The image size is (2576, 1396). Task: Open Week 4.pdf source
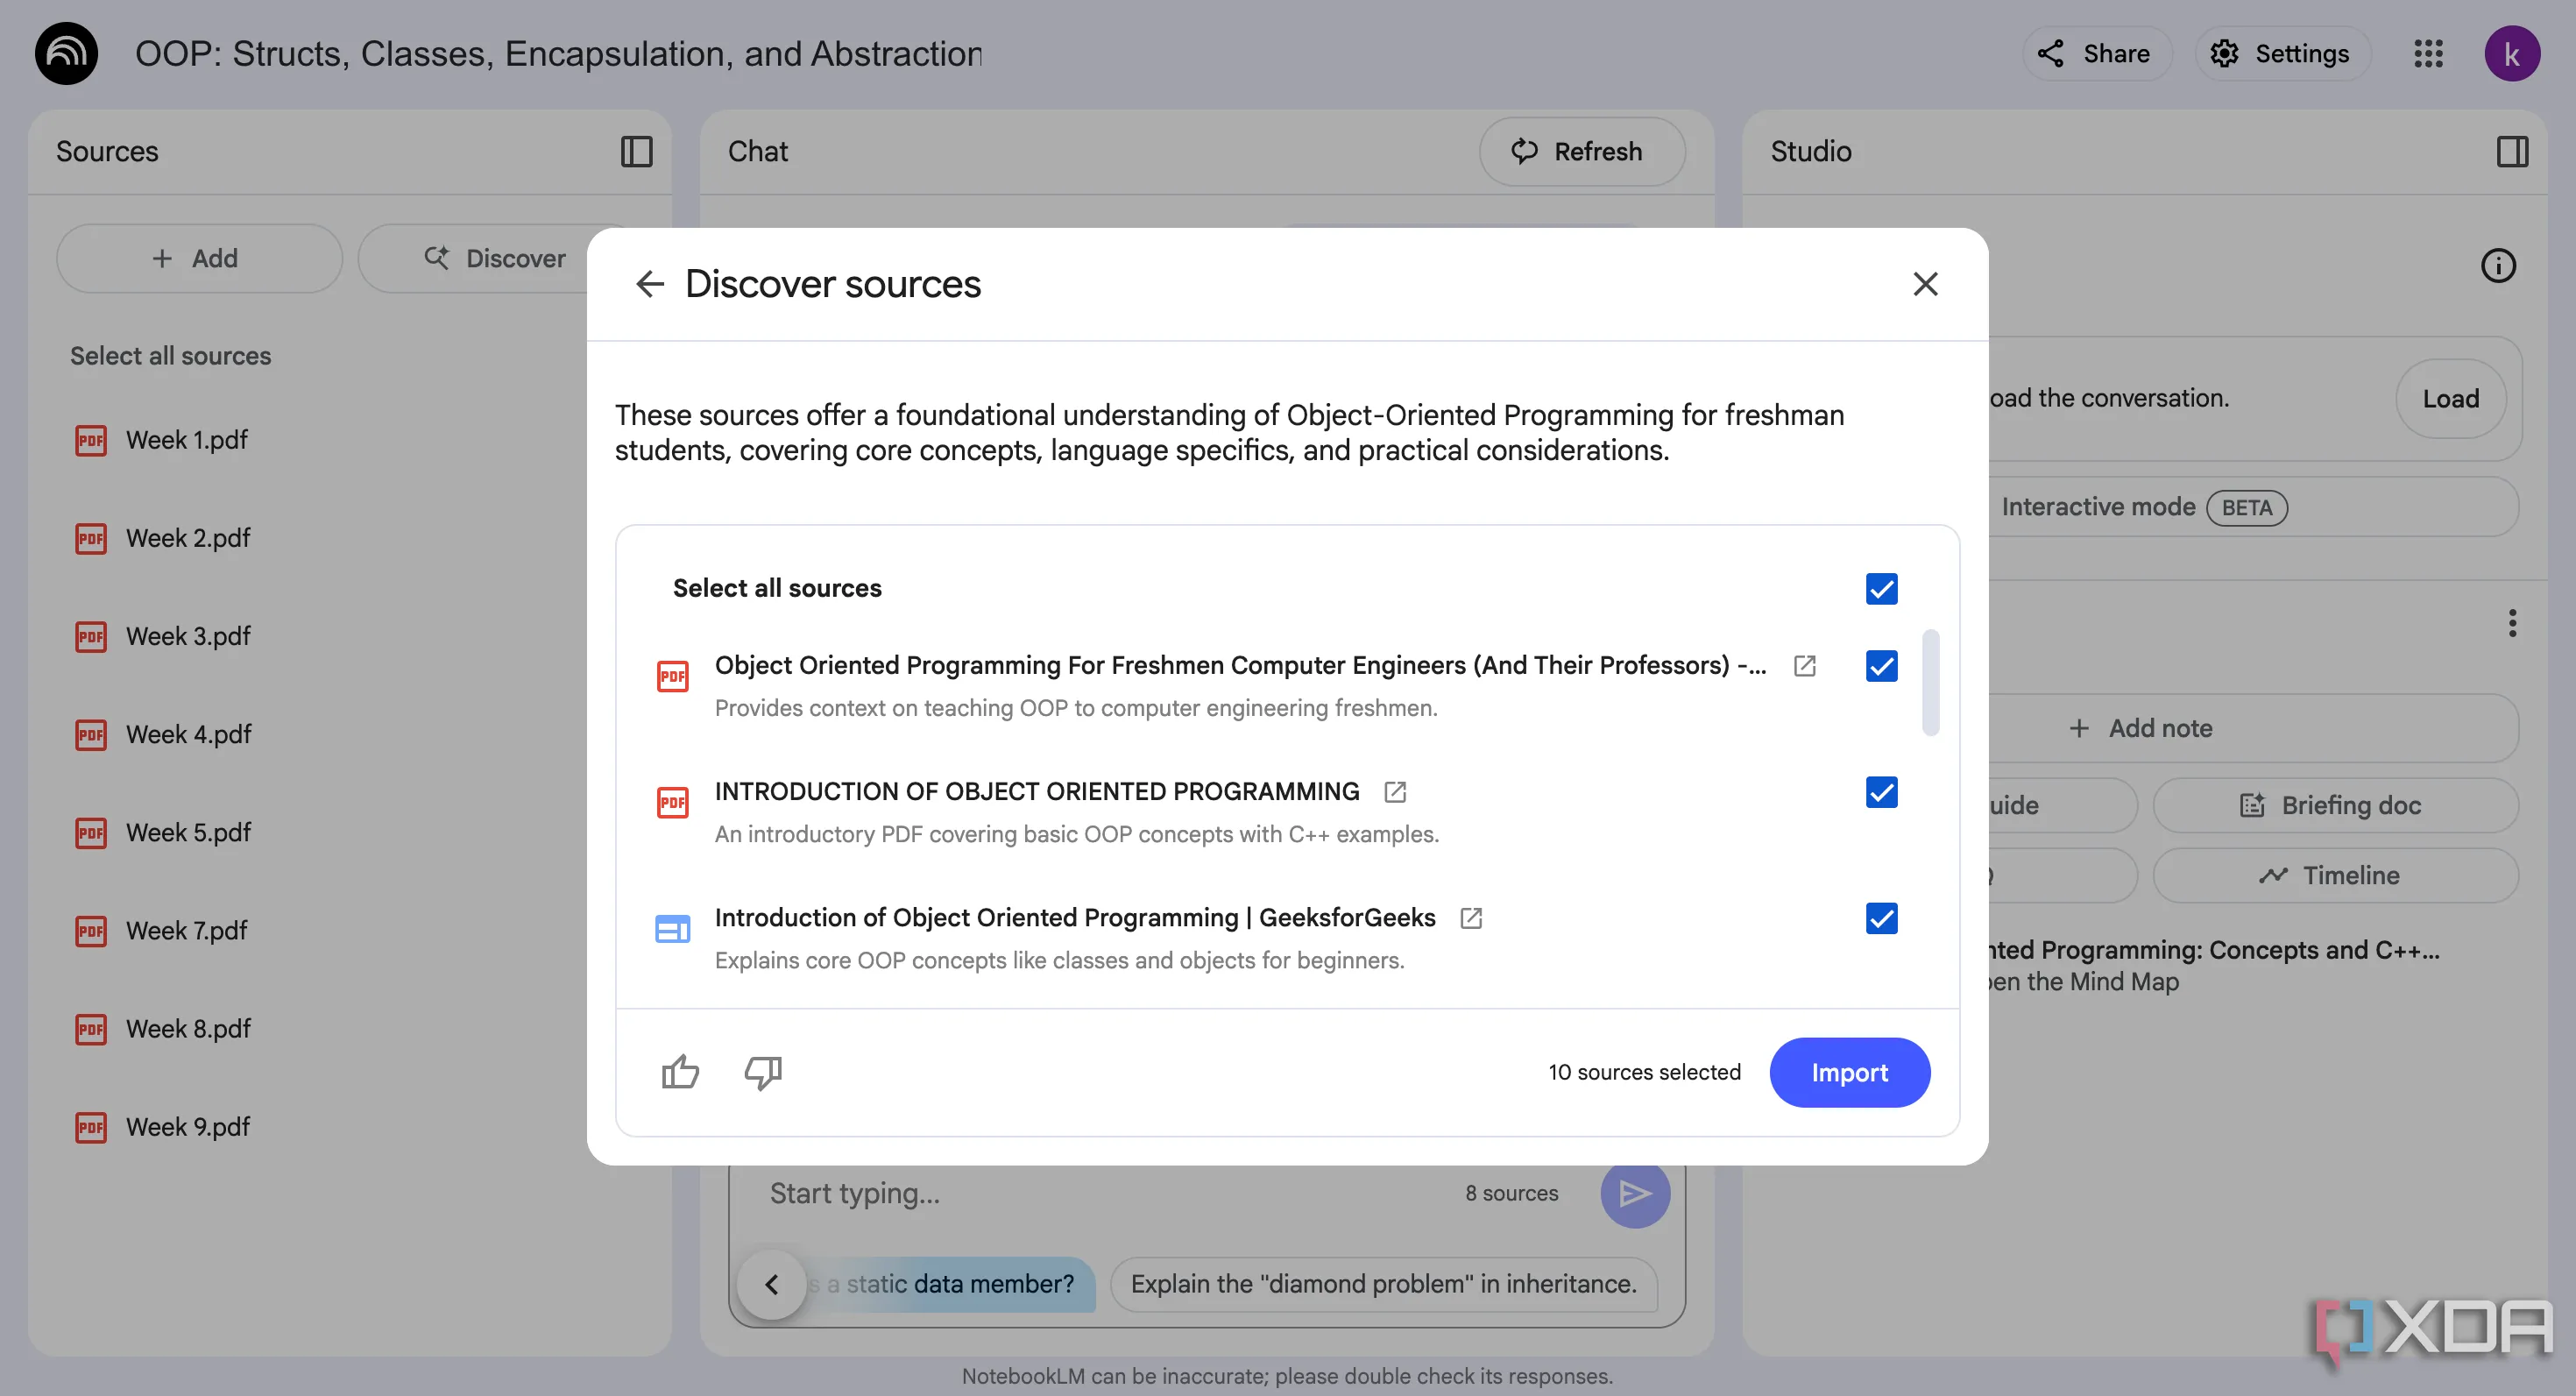pyautogui.click(x=188, y=734)
